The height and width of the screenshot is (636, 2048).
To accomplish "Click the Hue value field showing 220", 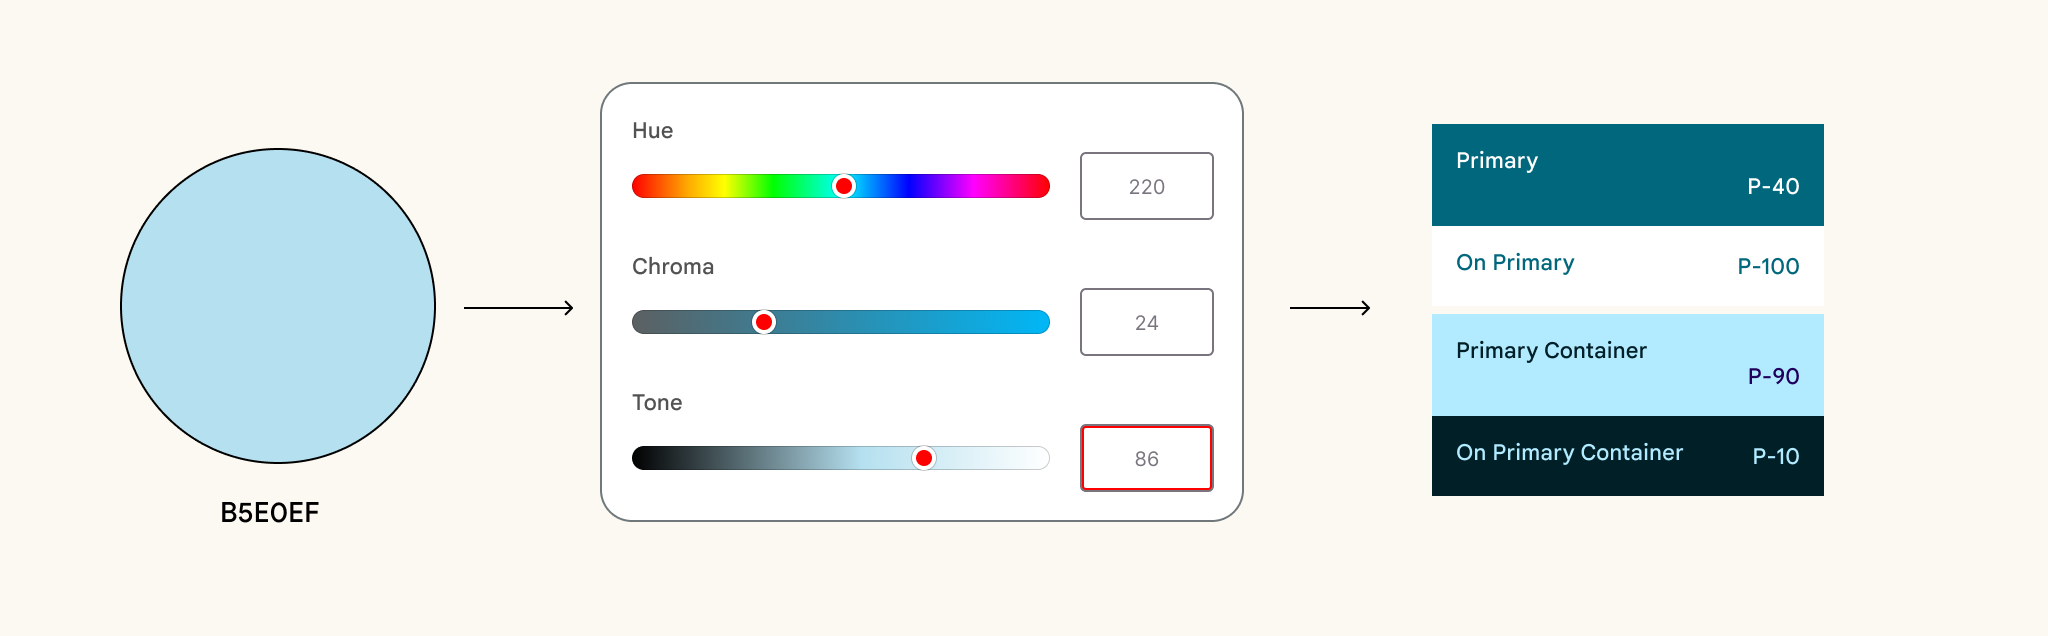I will [x=1146, y=186].
